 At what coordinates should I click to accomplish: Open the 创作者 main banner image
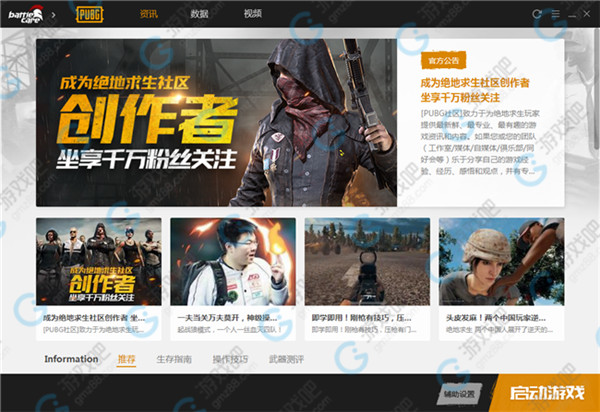pos(217,123)
